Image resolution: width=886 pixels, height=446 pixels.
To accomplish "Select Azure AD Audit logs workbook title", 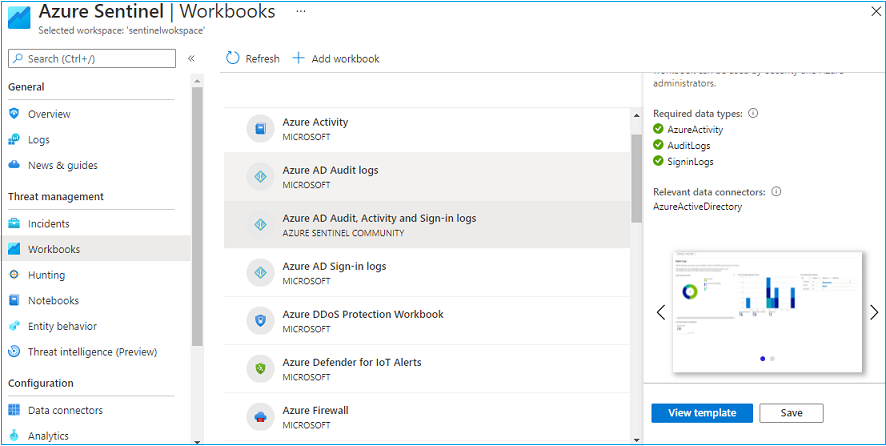I will point(331,170).
